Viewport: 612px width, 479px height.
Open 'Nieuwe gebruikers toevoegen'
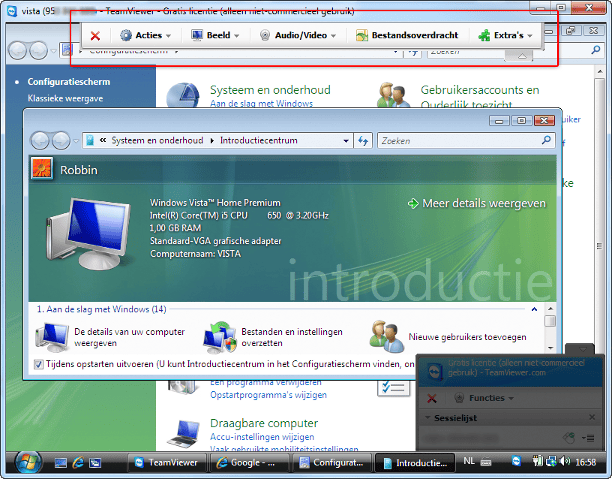448,337
